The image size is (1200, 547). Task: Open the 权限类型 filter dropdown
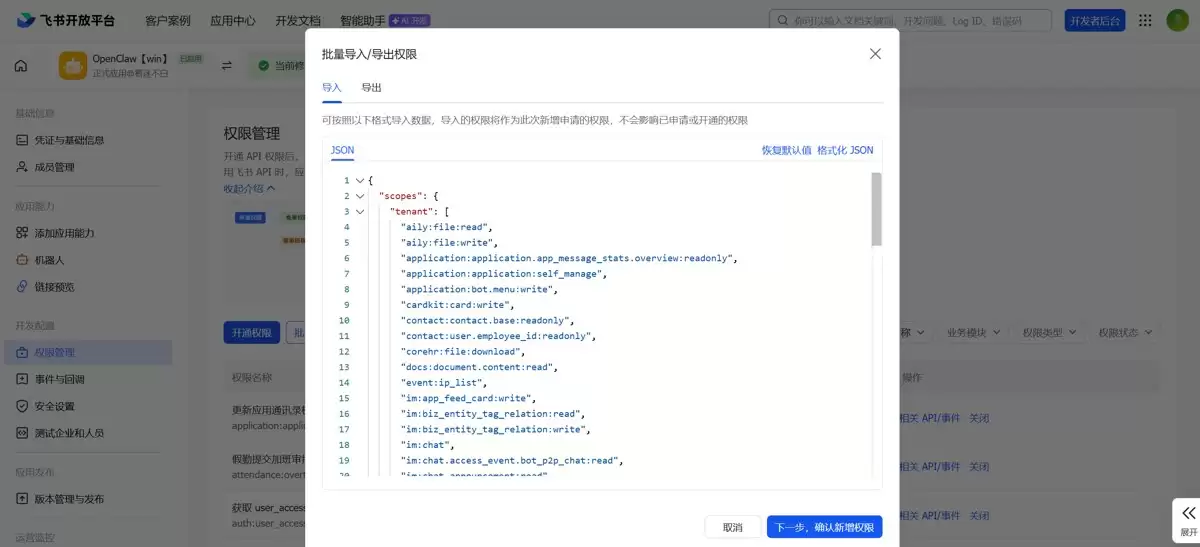[x=1049, y=332]
